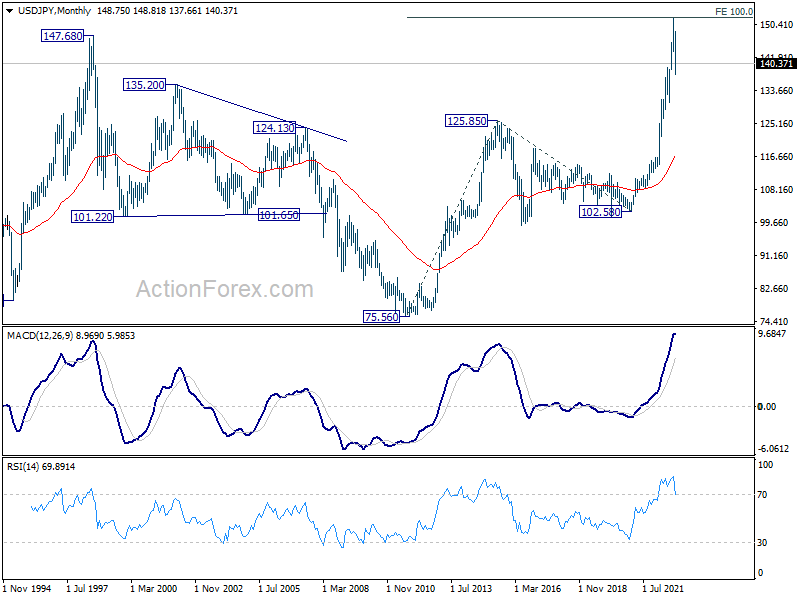800x600 pixels.
Task: Open the chart menu arrow beside USDJPY
Action: [9, 11]
